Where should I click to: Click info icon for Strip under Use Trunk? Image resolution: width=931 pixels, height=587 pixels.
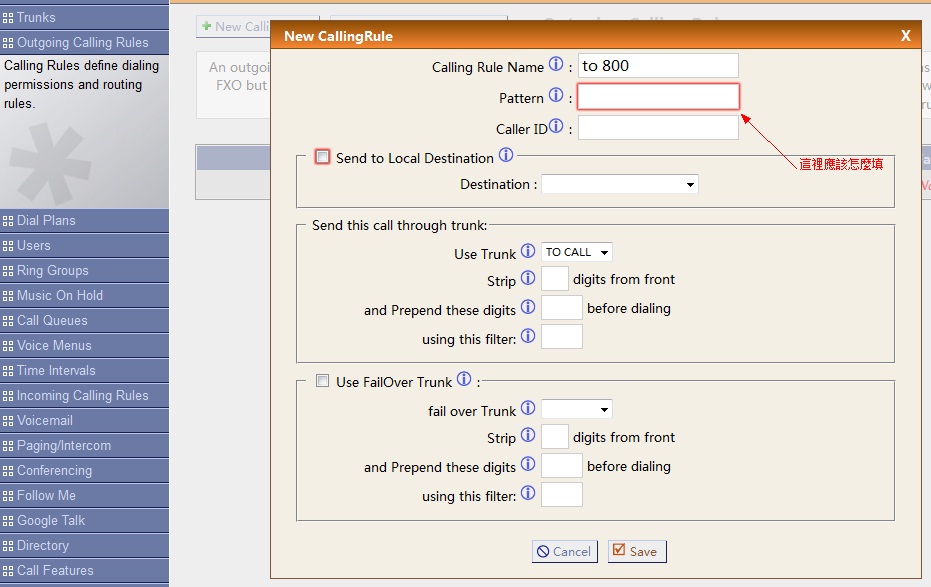click(x=528, y=278)
